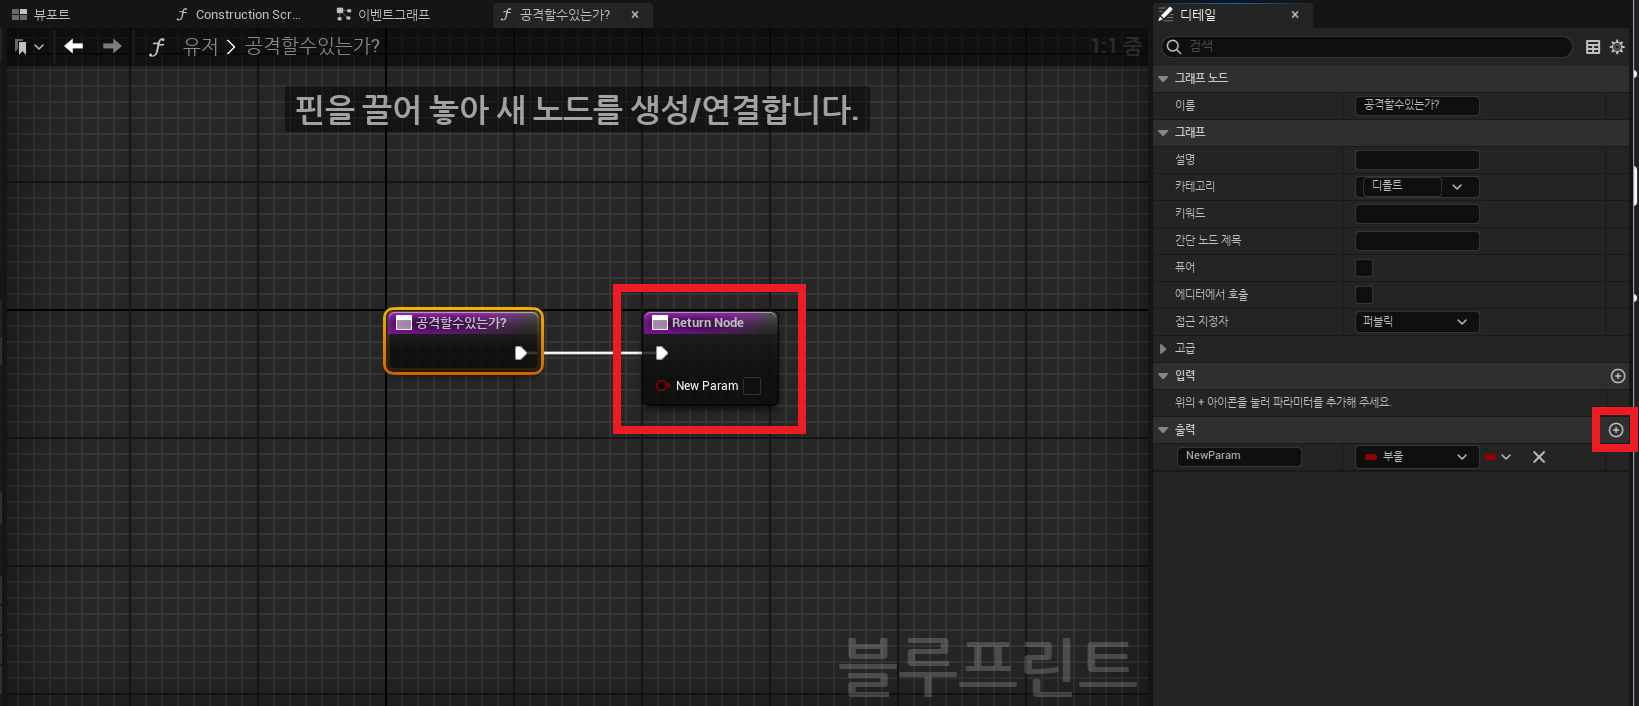
Task: Toggle the 퓨어 checkbox
Action: pos(1364,268)
